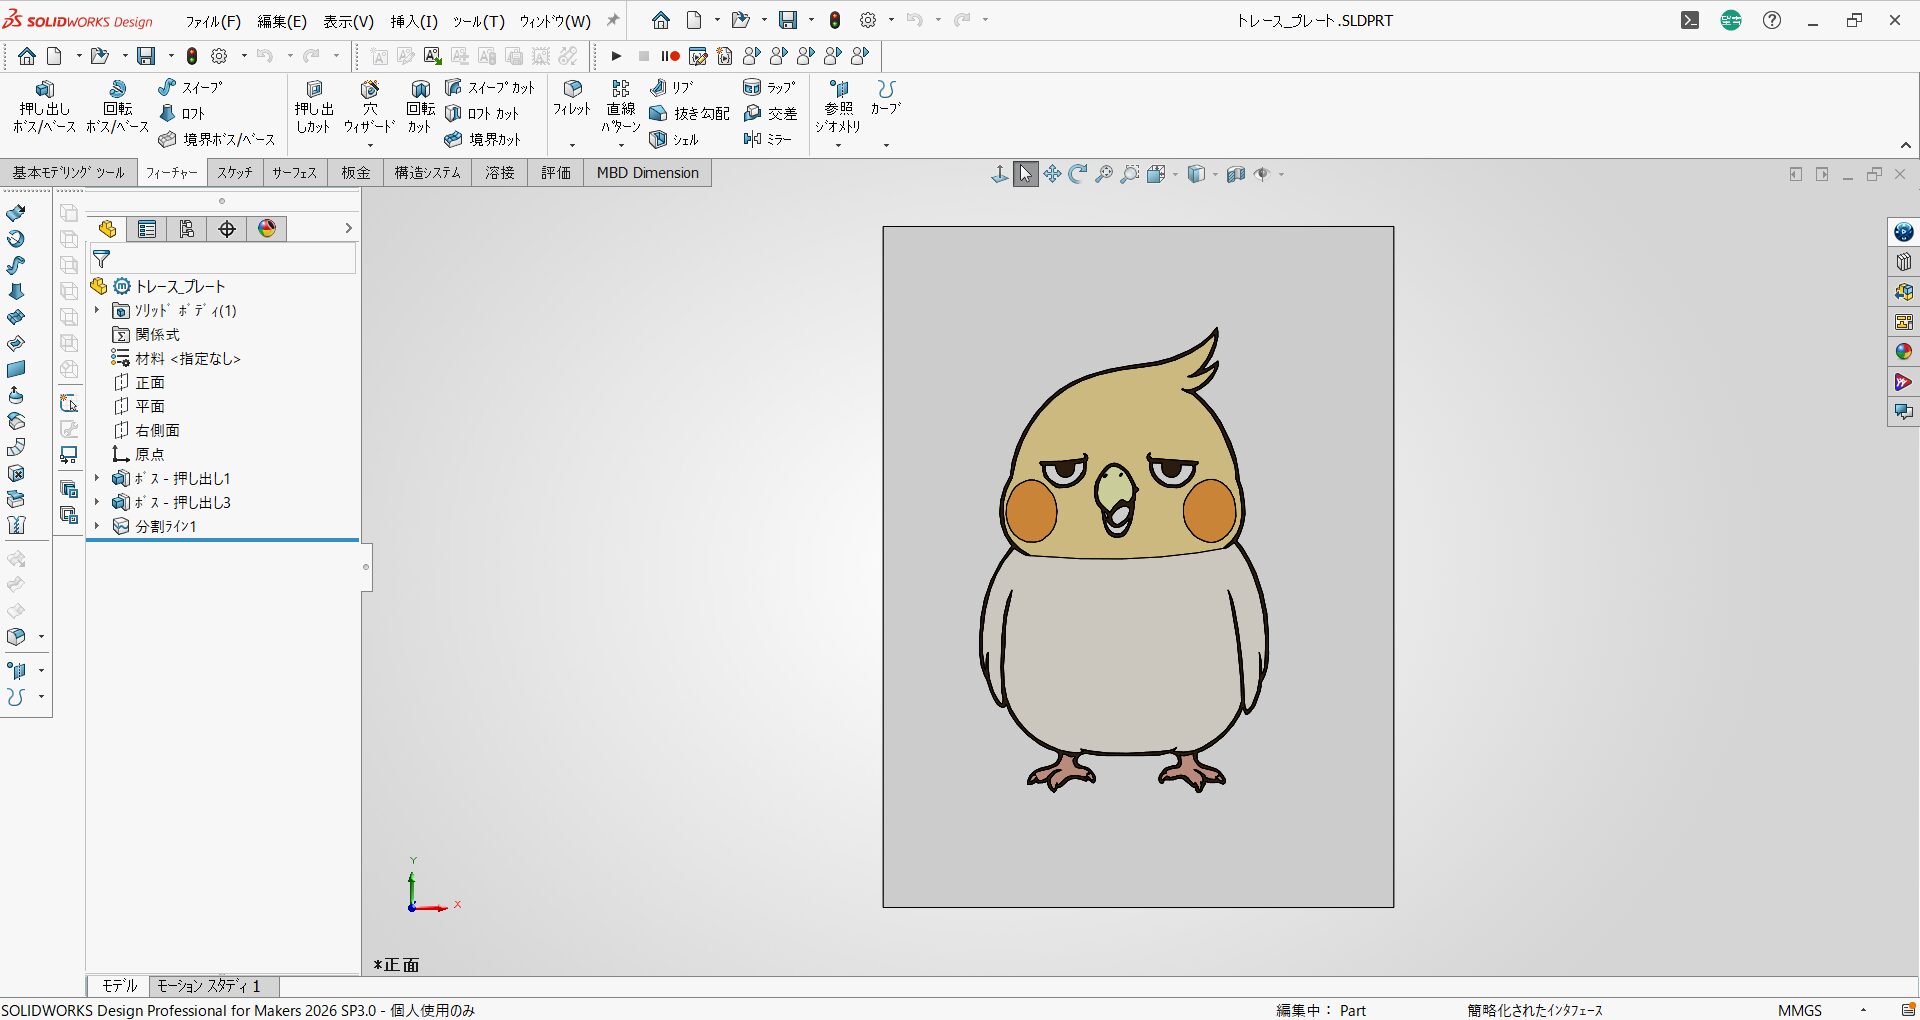Click the スイープカット swept cut tool

tap(490, 88)
